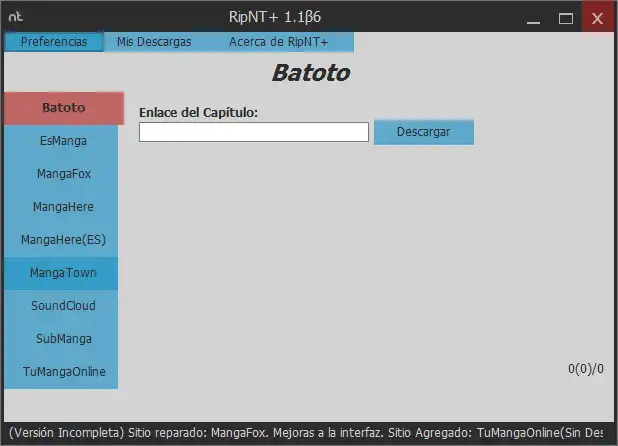Switch to MangaTown site

(x=61, y=273)
